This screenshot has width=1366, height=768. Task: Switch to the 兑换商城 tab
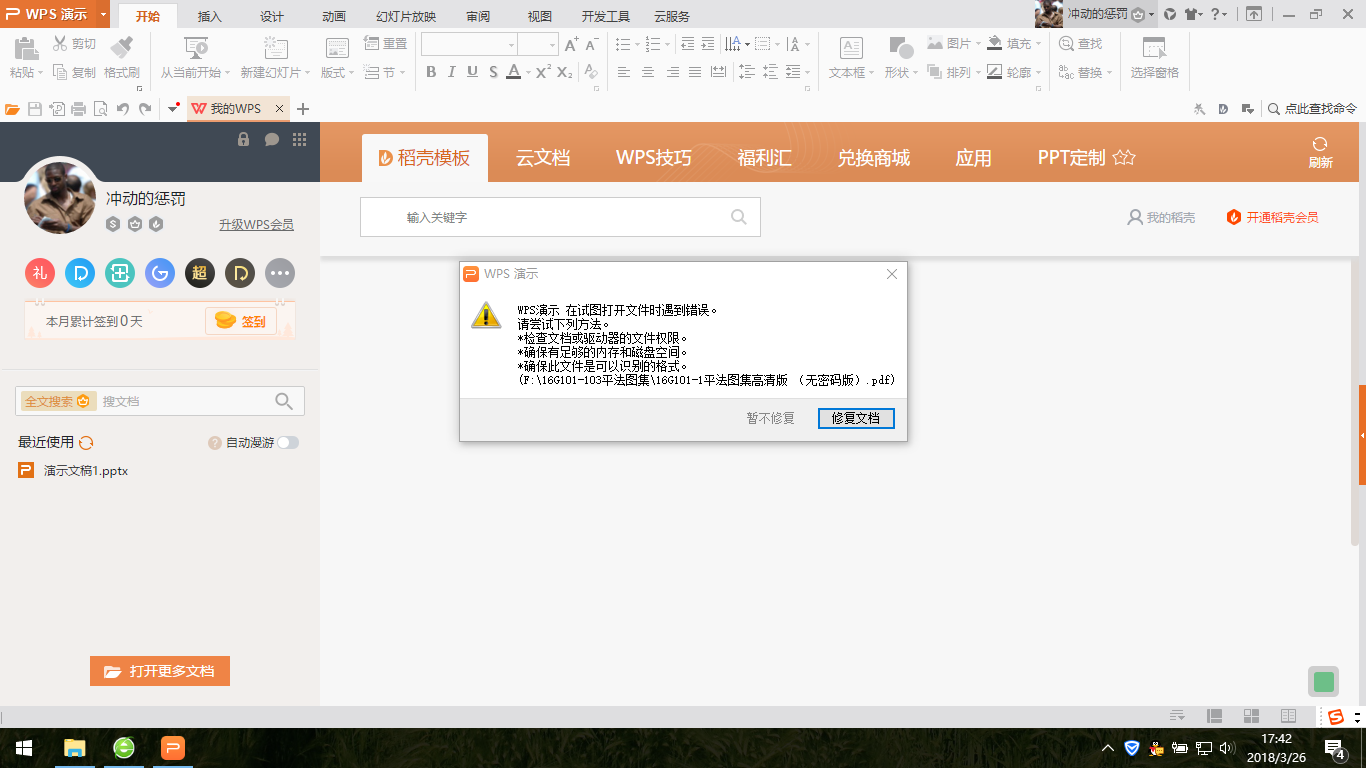point(874,158)
